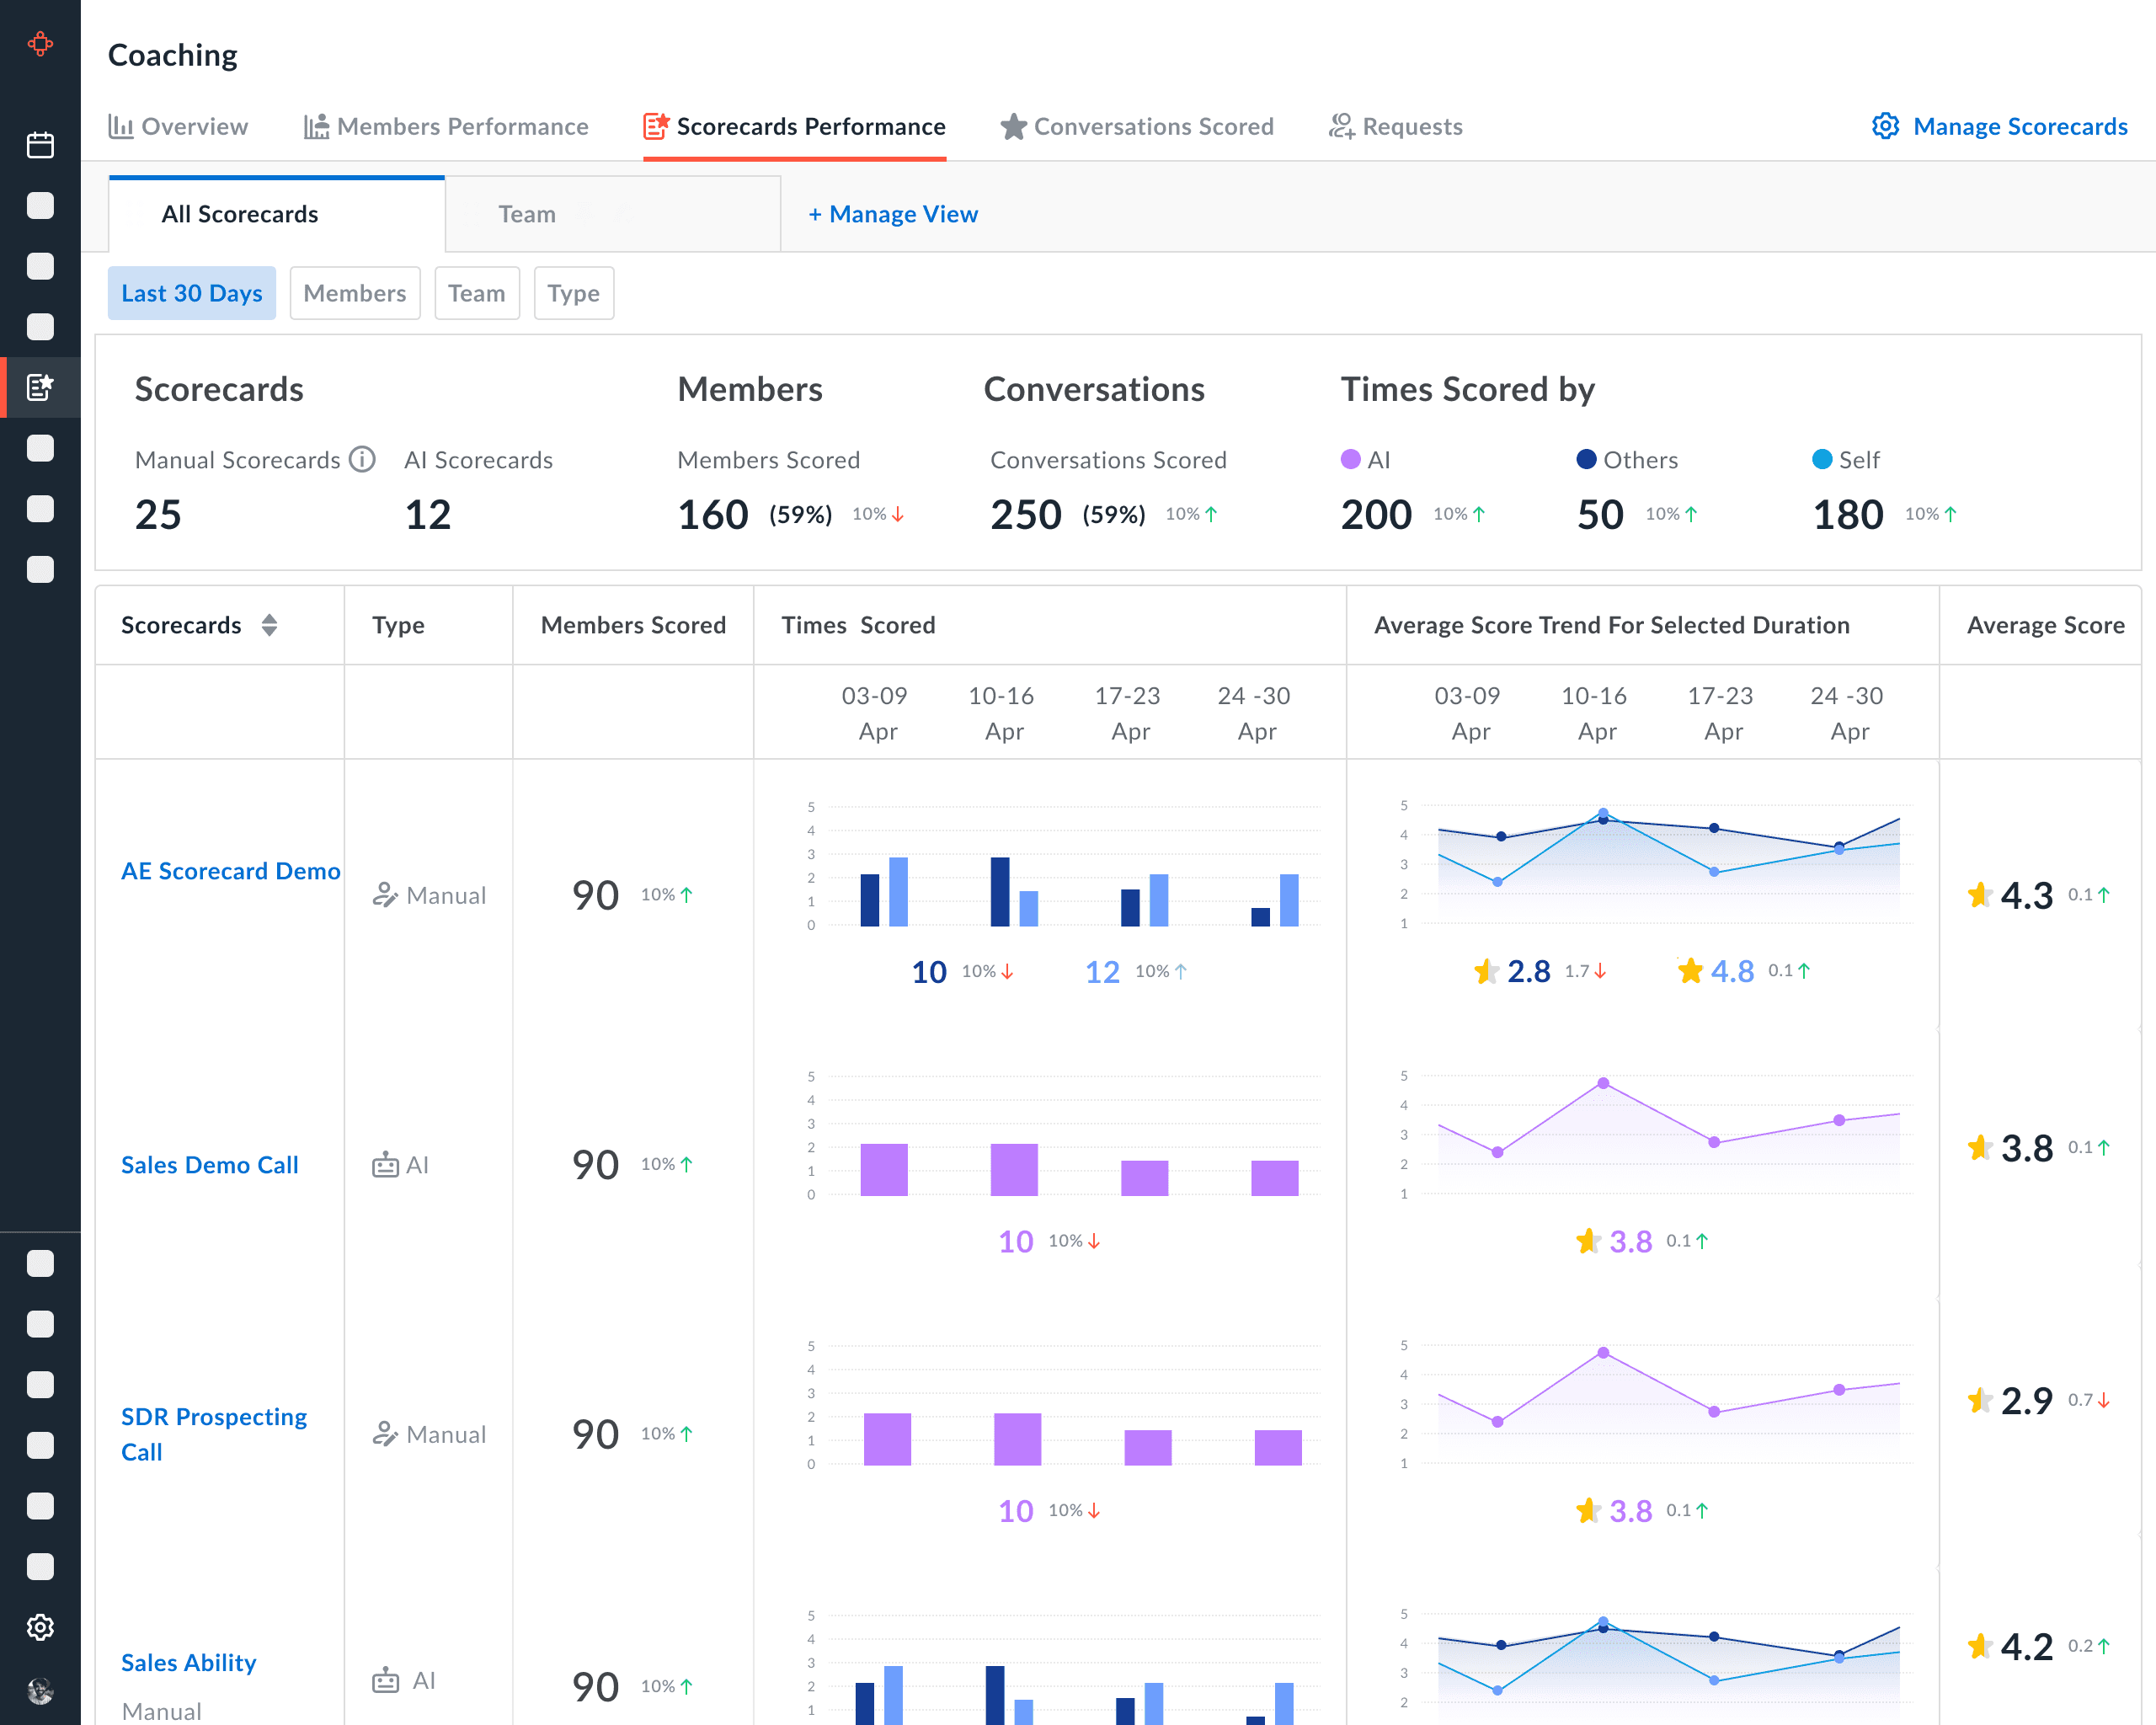Viewport: 2156px width, 1725px height.
Task: Click the calendar icon in the sidebar
Action: tap(40, 145)
